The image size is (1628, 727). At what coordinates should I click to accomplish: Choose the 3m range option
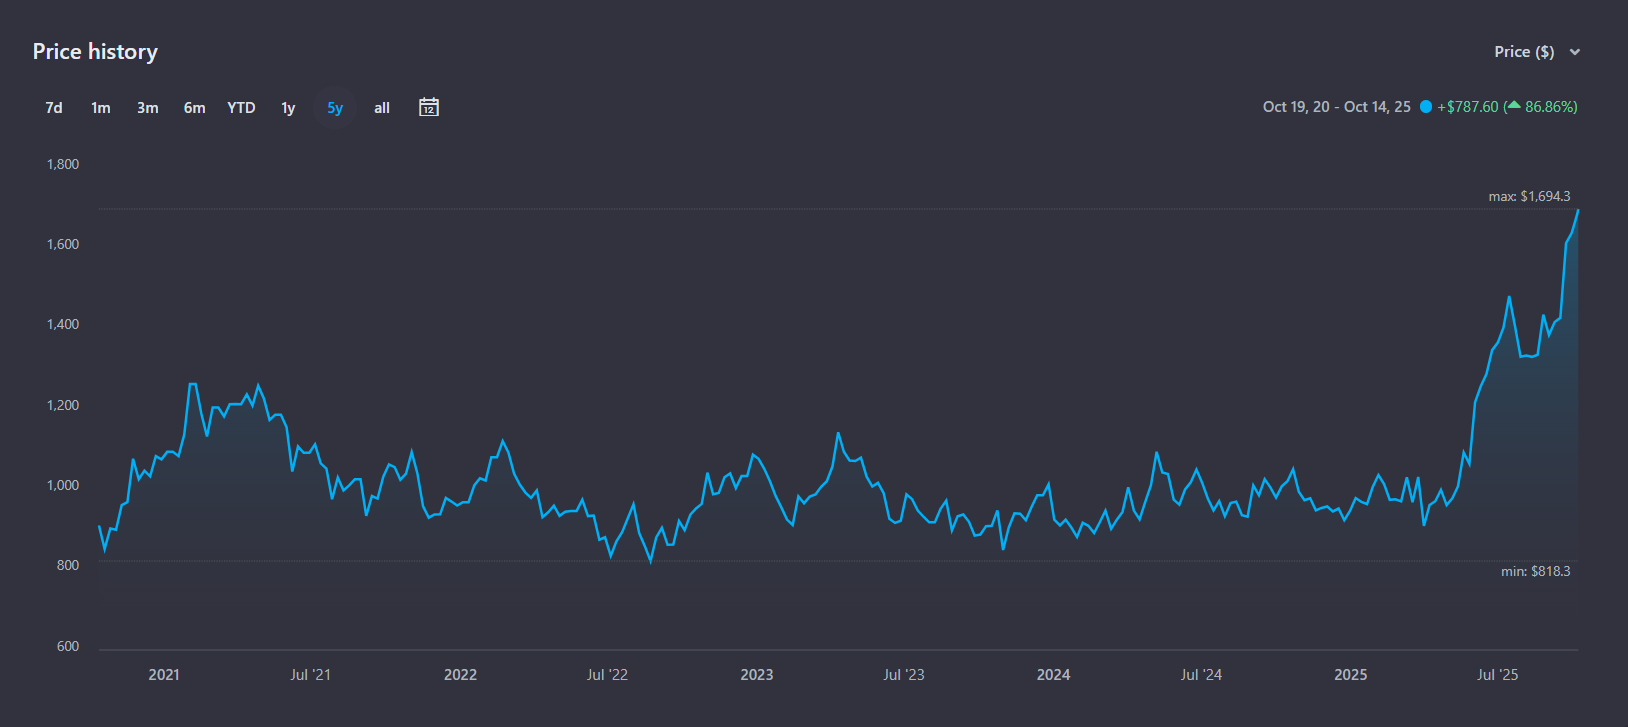[148, 108]
